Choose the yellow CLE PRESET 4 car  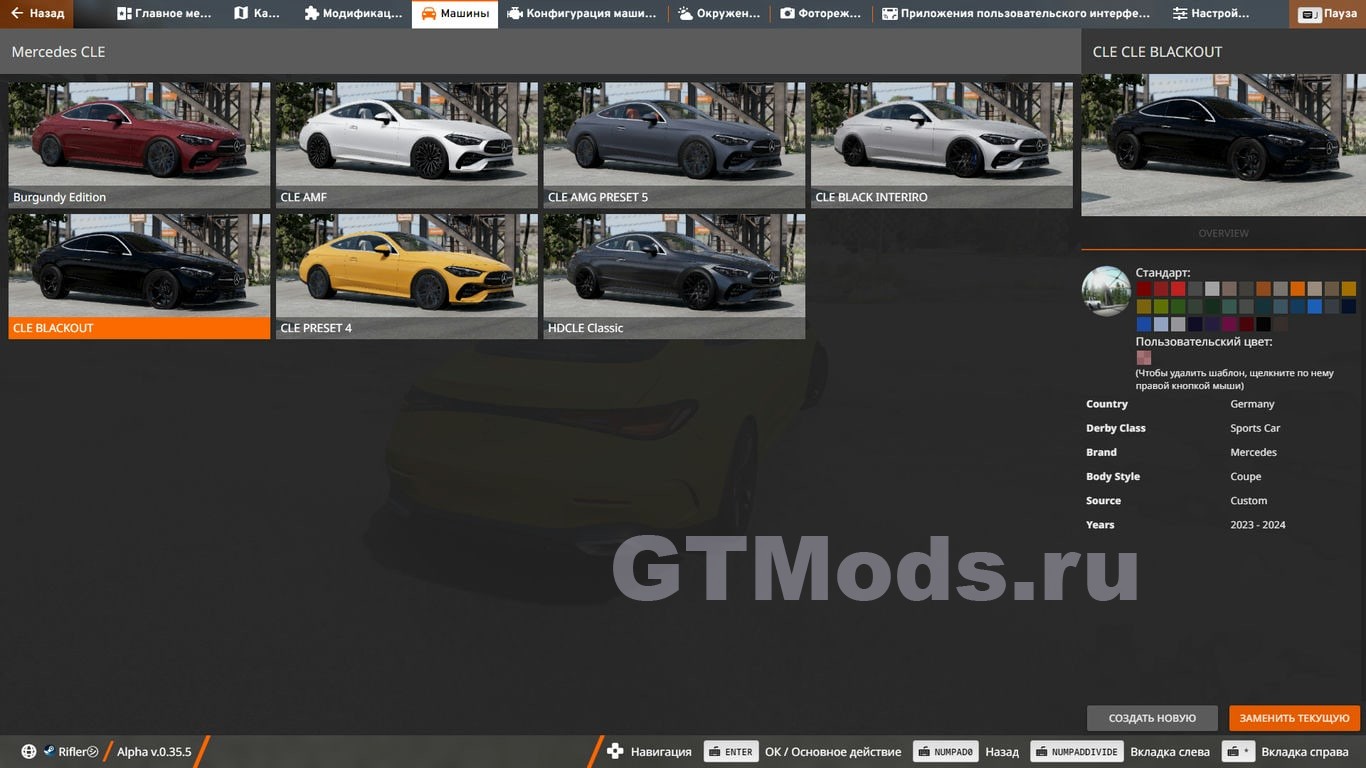[x=407, y=276]
